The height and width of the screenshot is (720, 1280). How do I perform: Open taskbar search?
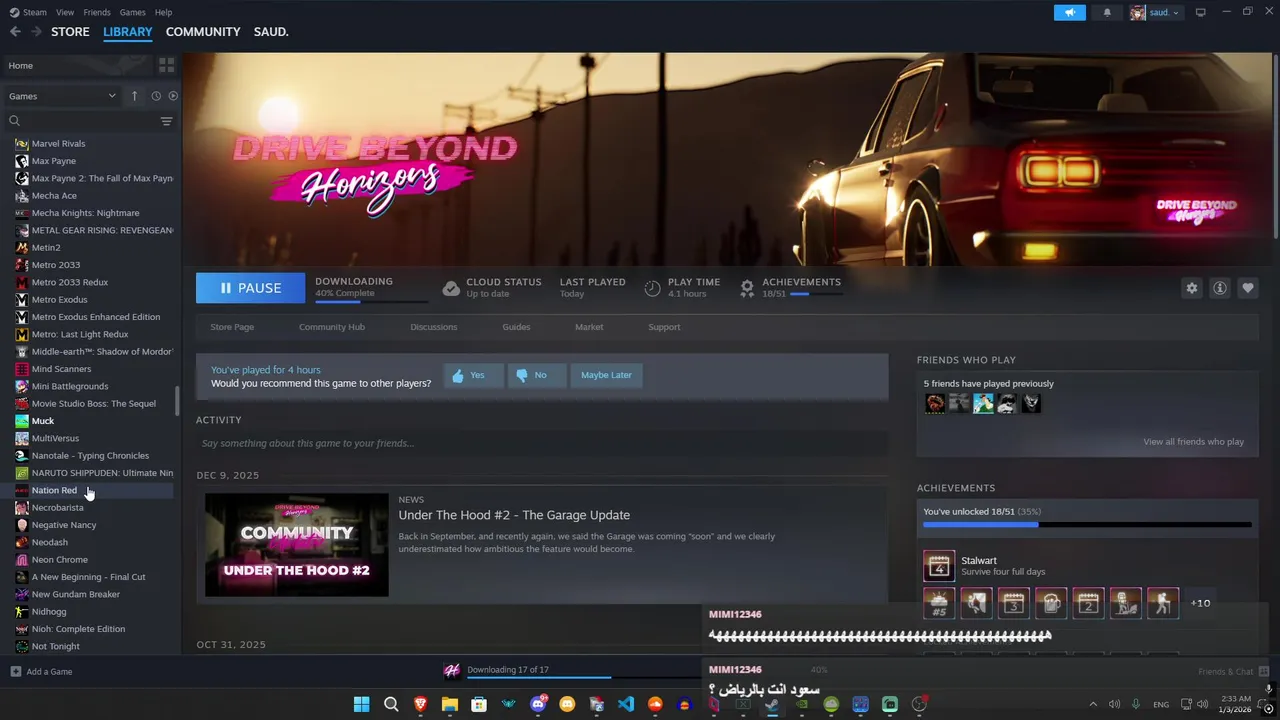point(391,704)
